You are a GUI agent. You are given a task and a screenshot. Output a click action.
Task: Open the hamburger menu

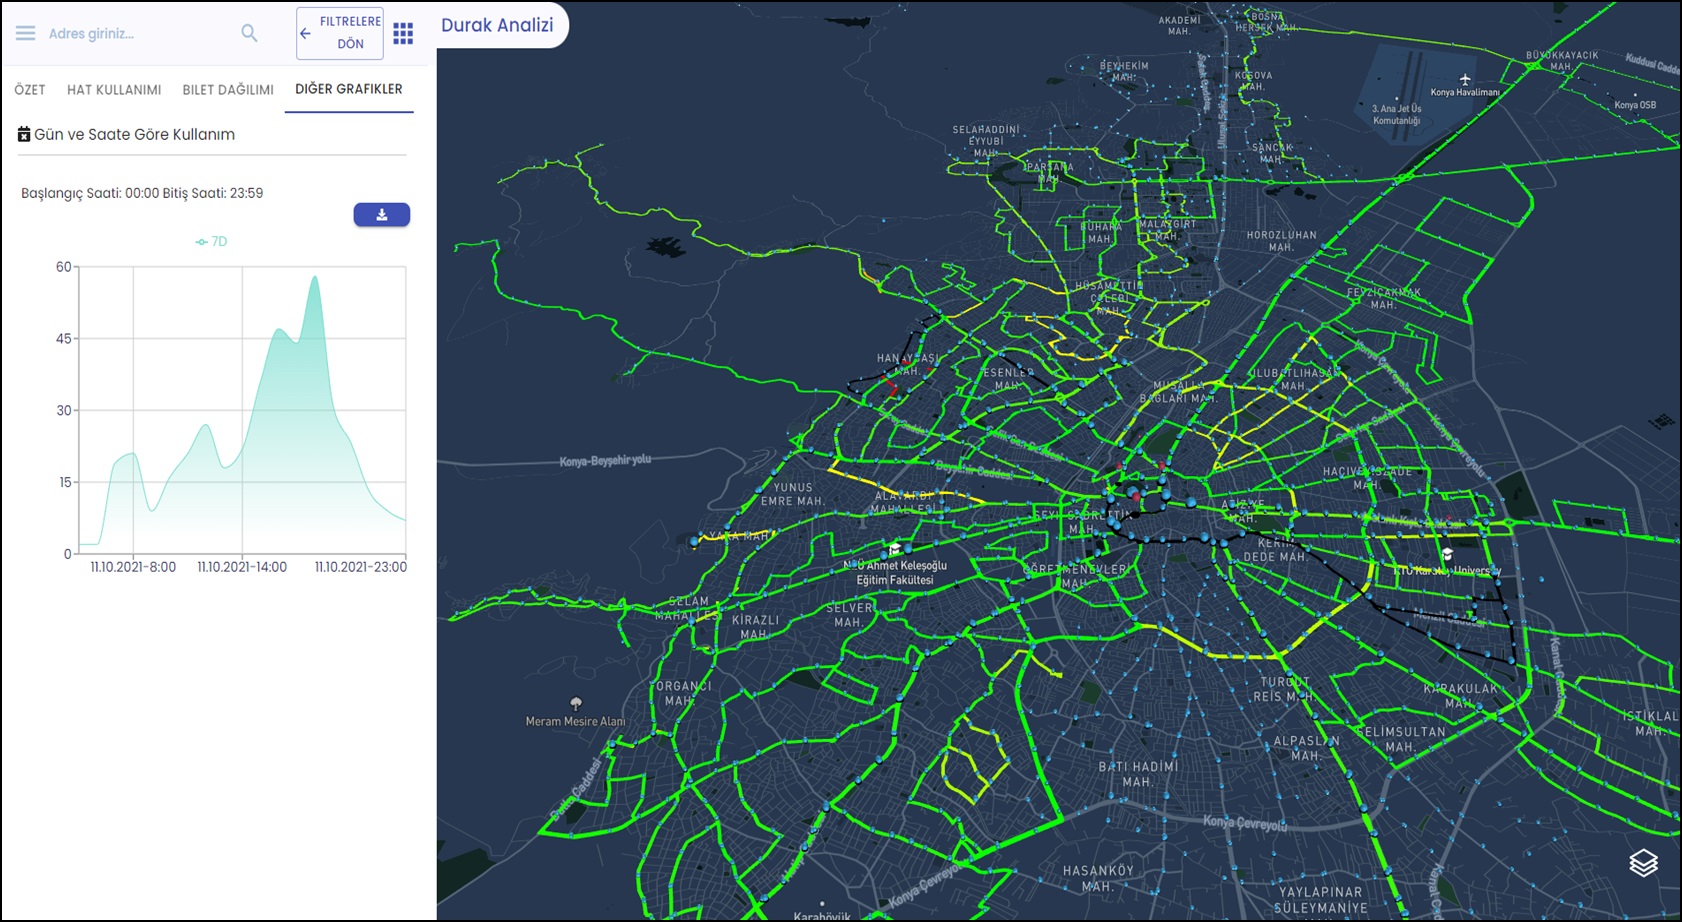(x=25, y=33)
